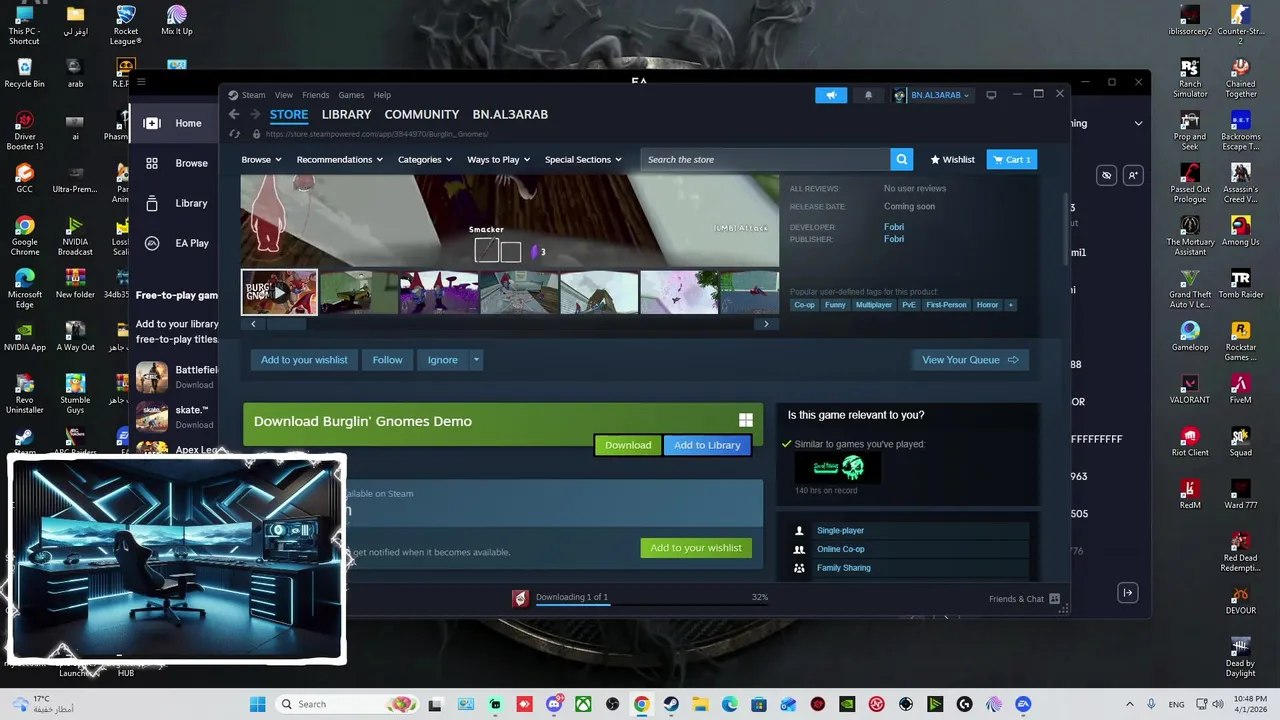The width and height of the screenshot is (1280, 720).
Task: Click the Horror tag
Action: pyautogui.click(x=987, y=305)
